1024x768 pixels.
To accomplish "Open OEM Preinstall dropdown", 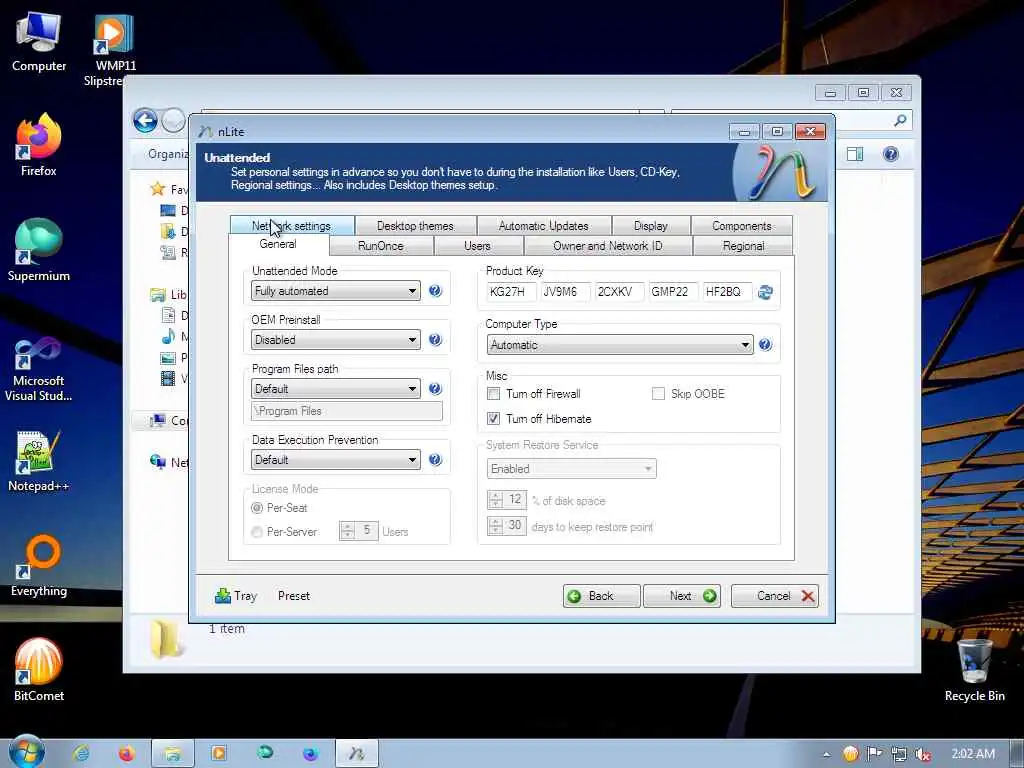I will [336, 340].
